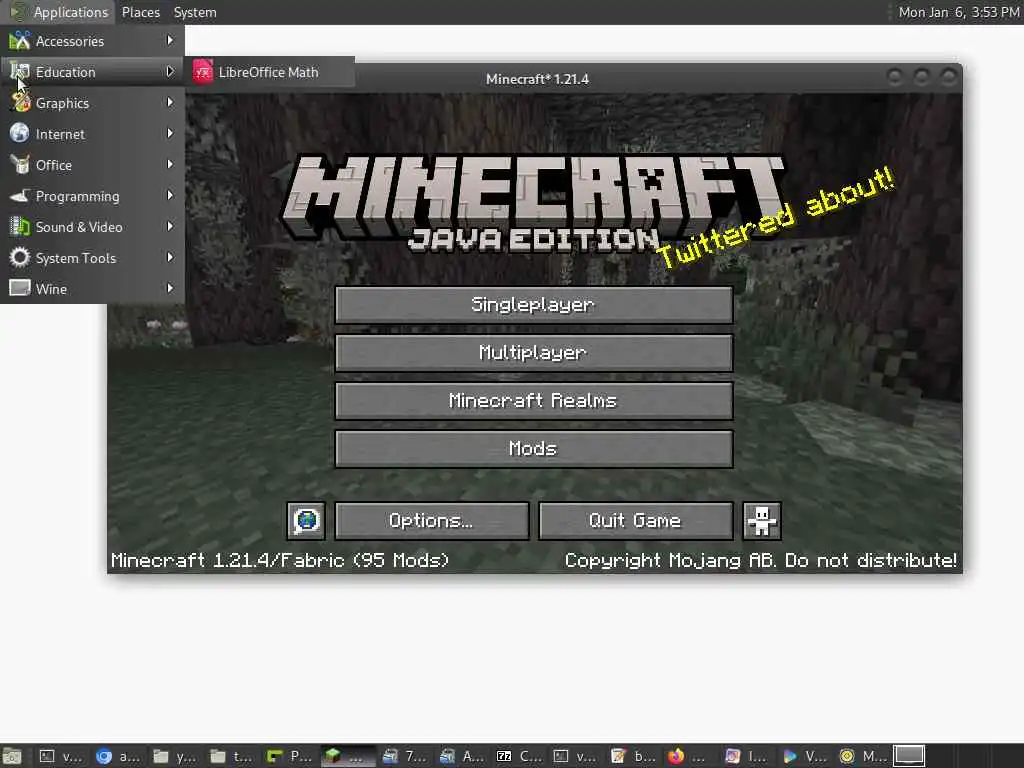Switch to the play-arrow taskbar item labeled V...
This screenshot has width=1024, height=768.
click(x=804, y=756)
